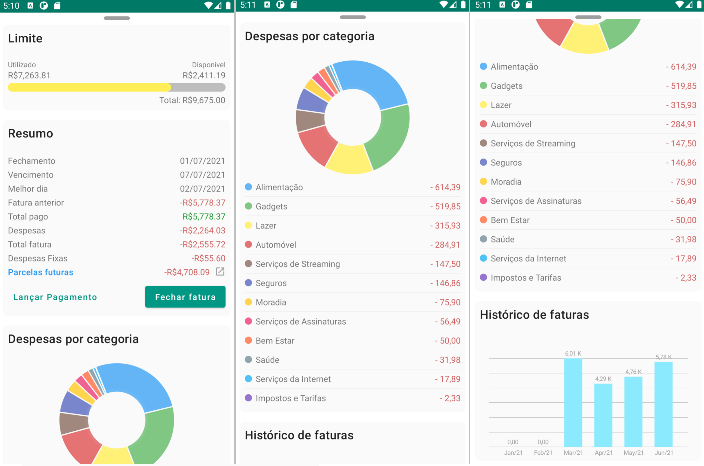Click the green Gadgets dot in the middle panel
Image resolution: width=704 pixels, height=466 pixels.
[x=248, y=206]
